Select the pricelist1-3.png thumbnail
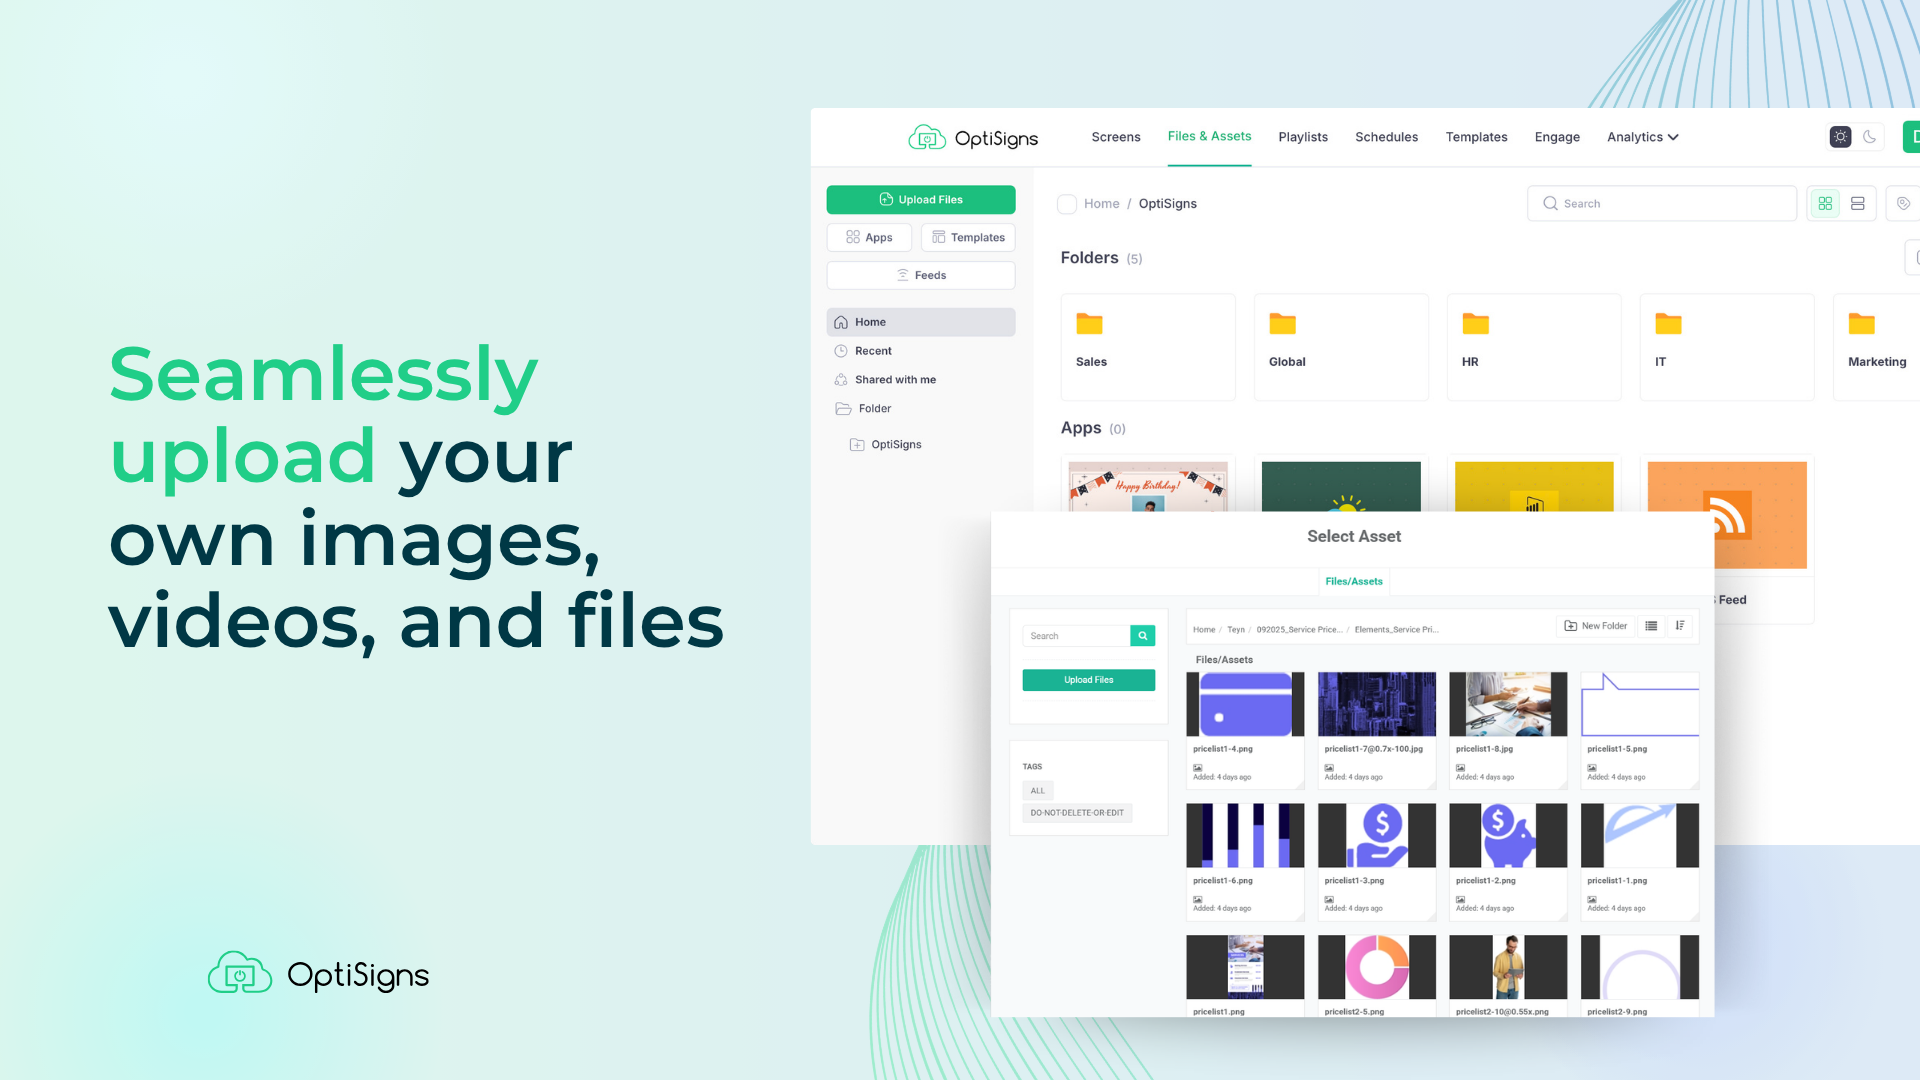 pos(1376,836)
